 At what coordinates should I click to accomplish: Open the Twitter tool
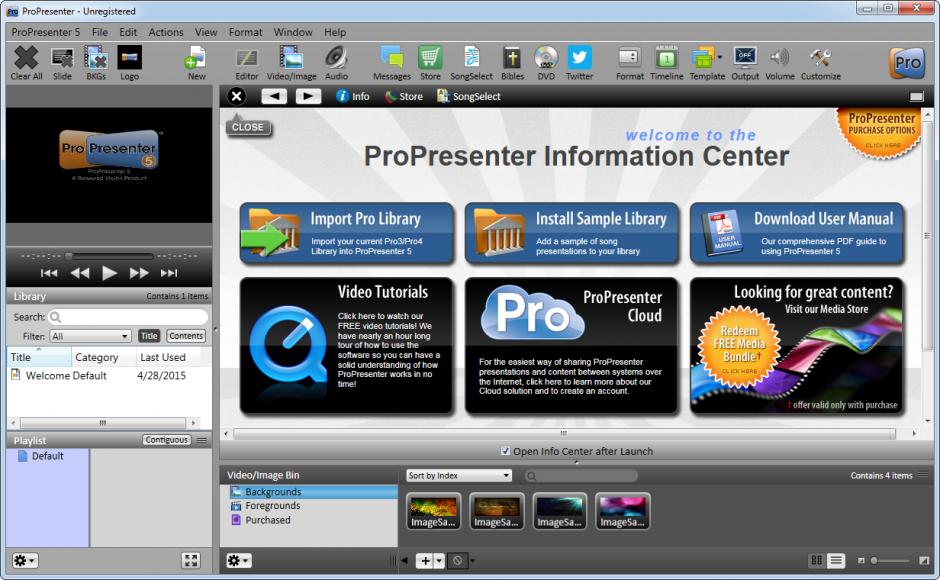point(579,63)
